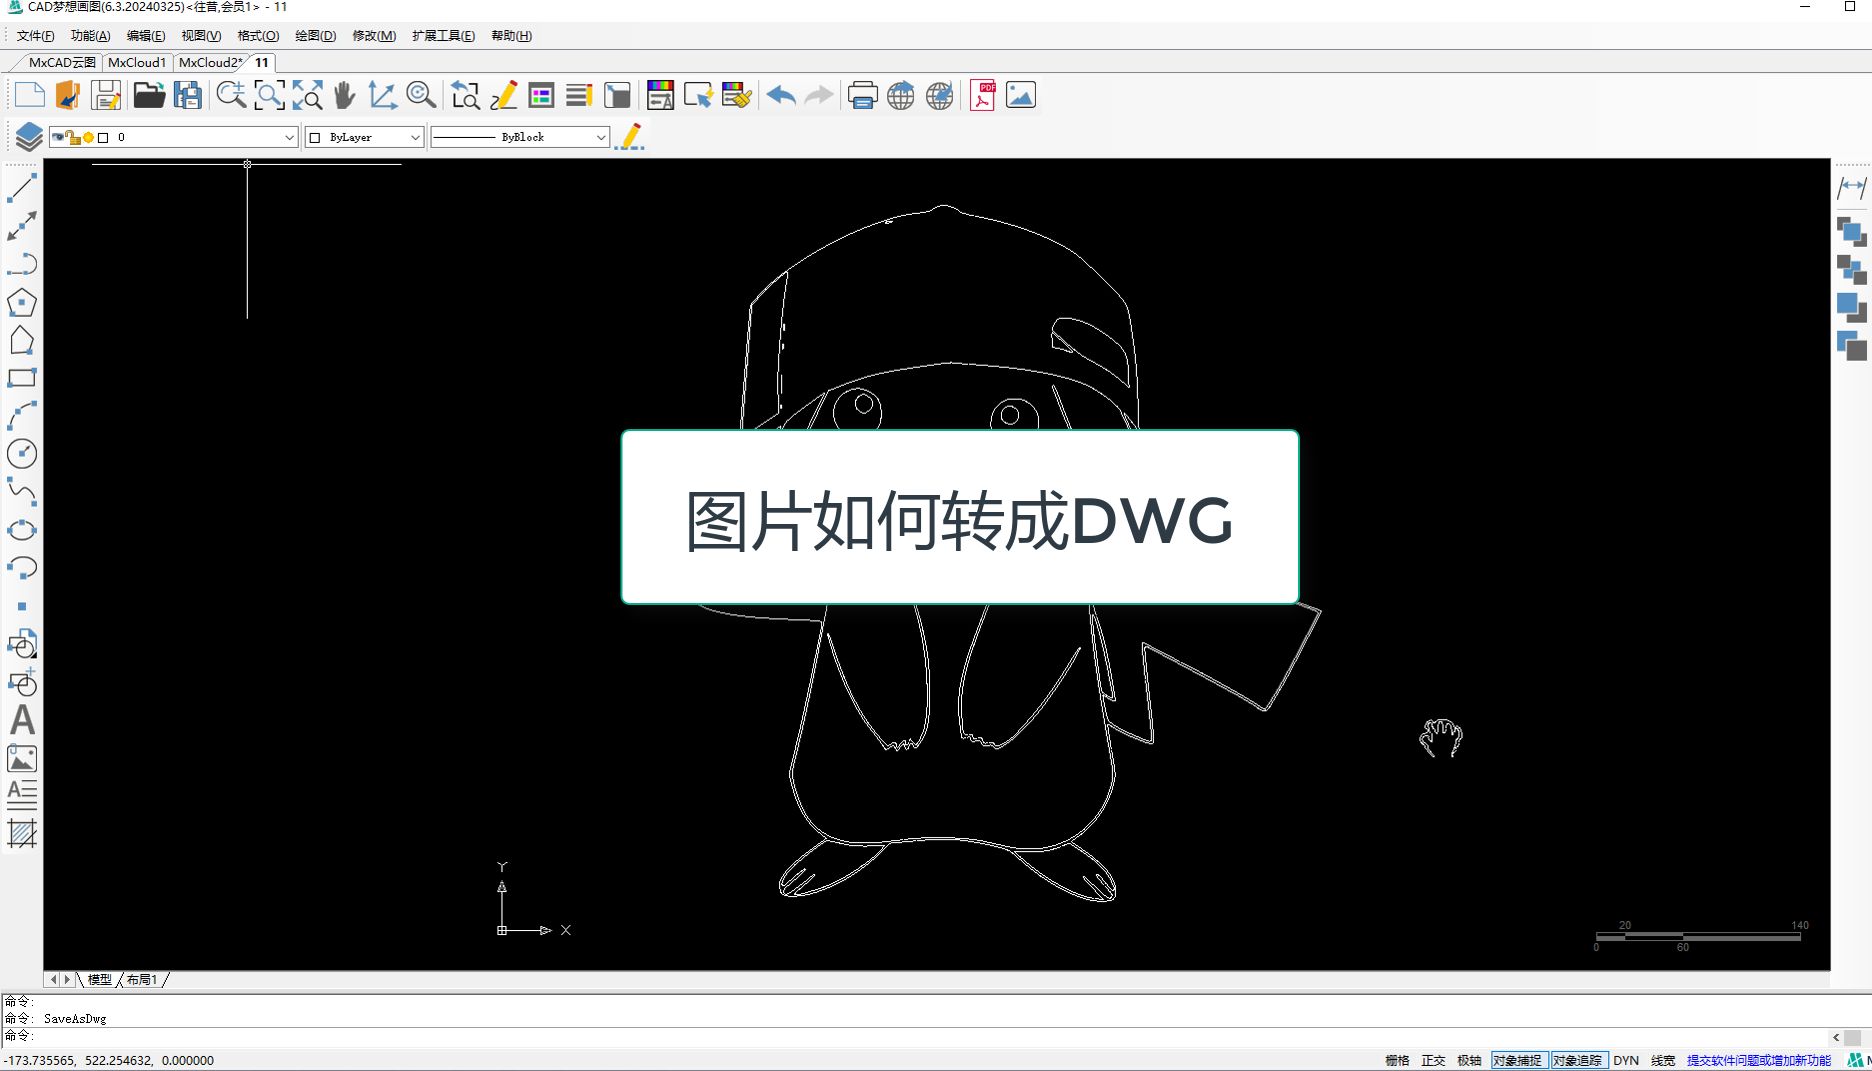1872x1071 pixels.
Task: Select the multiline text tool
Action: (22, 795)
